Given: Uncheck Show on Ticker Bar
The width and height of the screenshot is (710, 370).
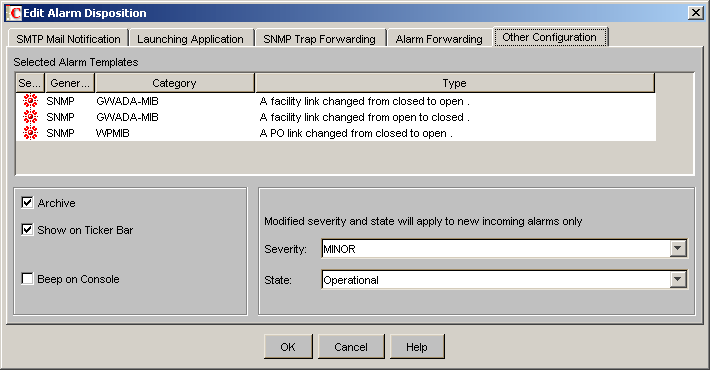Looking at the screenshot, I should point(27,230).
